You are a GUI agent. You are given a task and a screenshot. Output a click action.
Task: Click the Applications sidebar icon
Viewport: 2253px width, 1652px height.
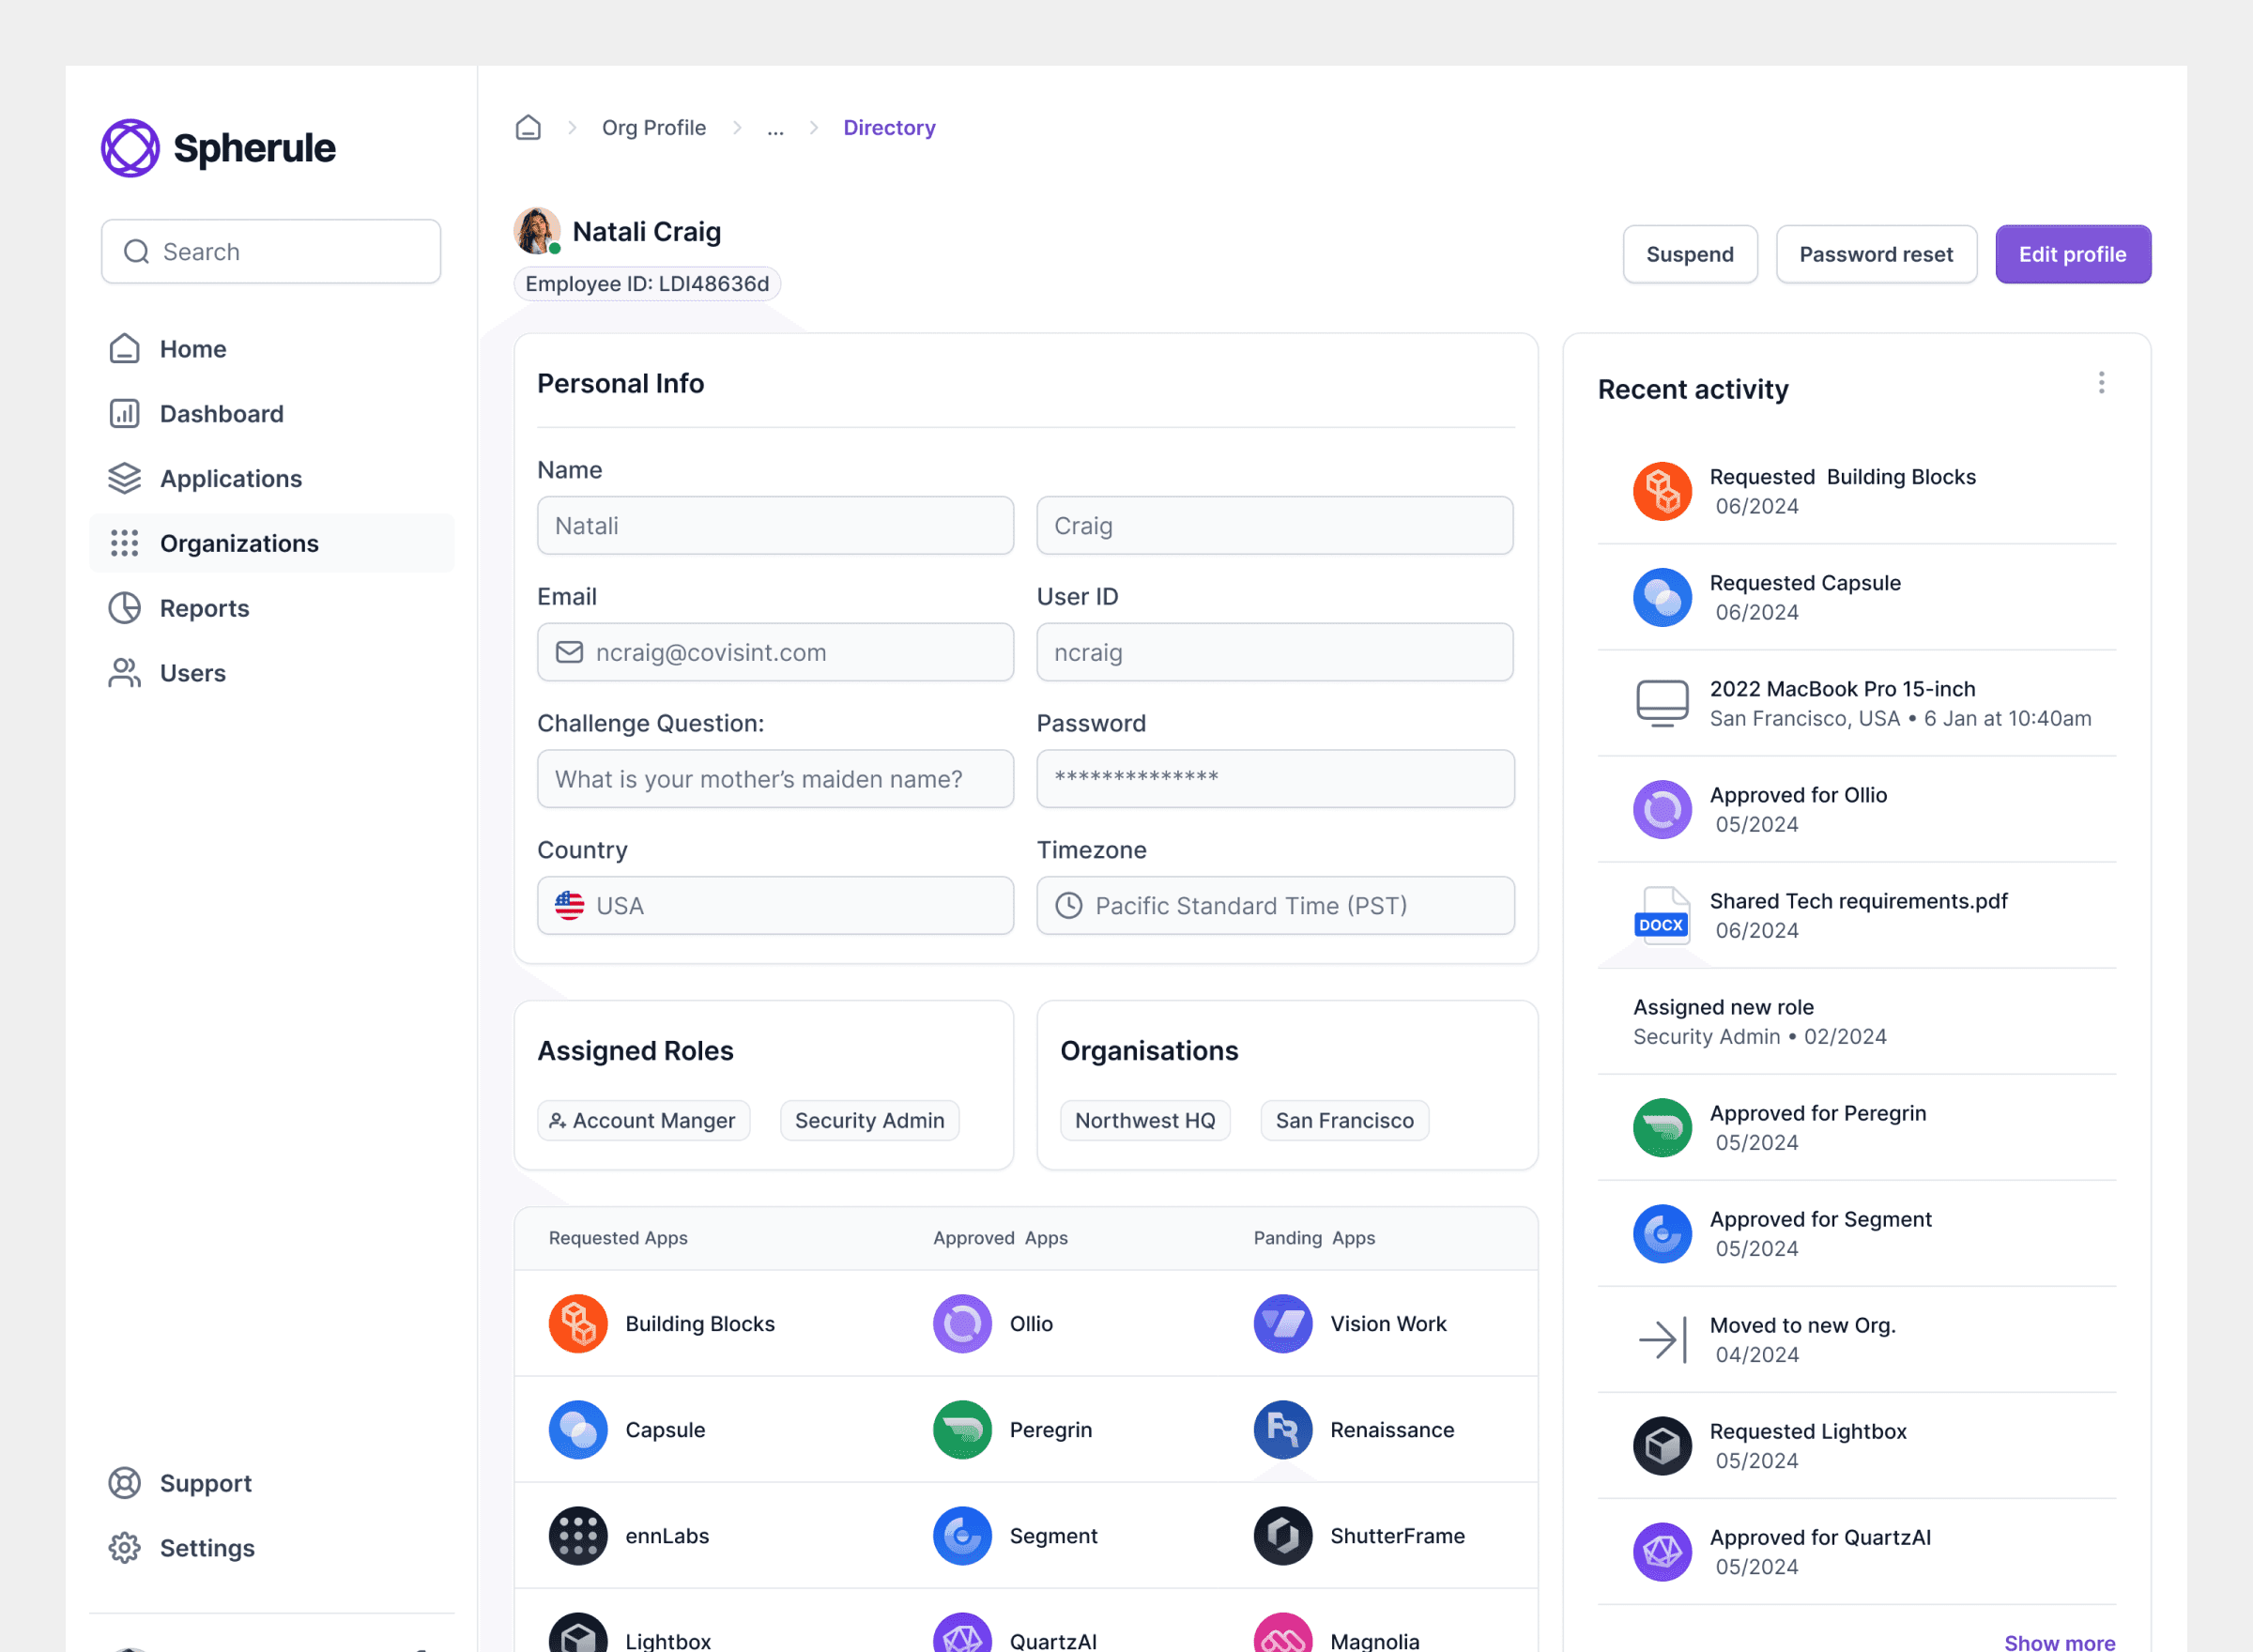pyautogui.click(x=124, y=478)
